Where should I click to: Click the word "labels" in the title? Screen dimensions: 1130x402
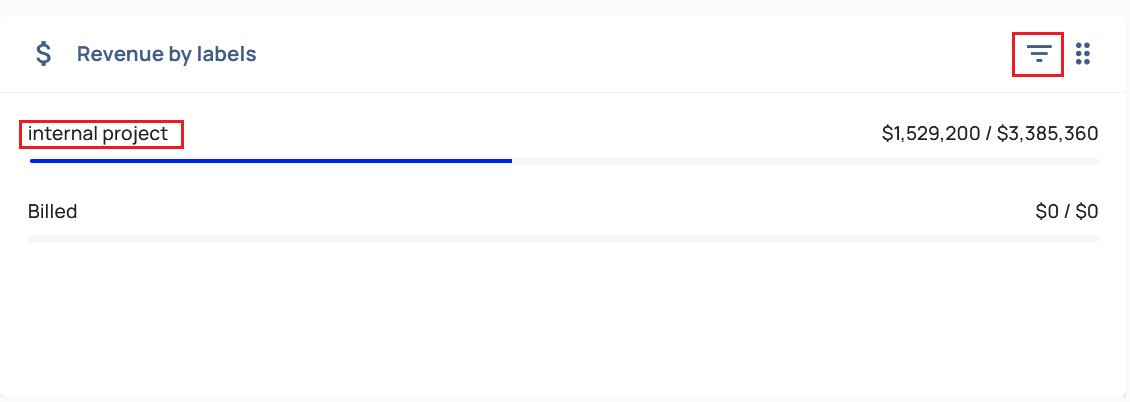227,54
